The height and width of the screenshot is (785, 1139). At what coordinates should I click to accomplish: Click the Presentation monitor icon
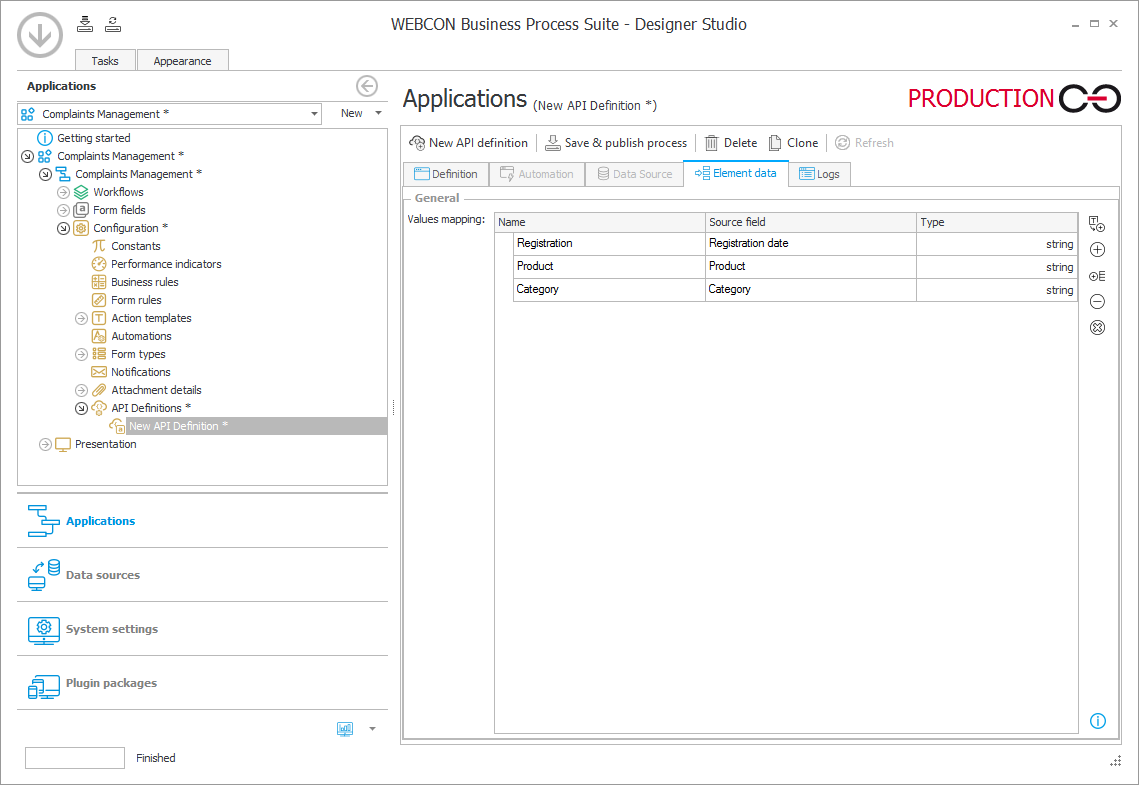63,444
